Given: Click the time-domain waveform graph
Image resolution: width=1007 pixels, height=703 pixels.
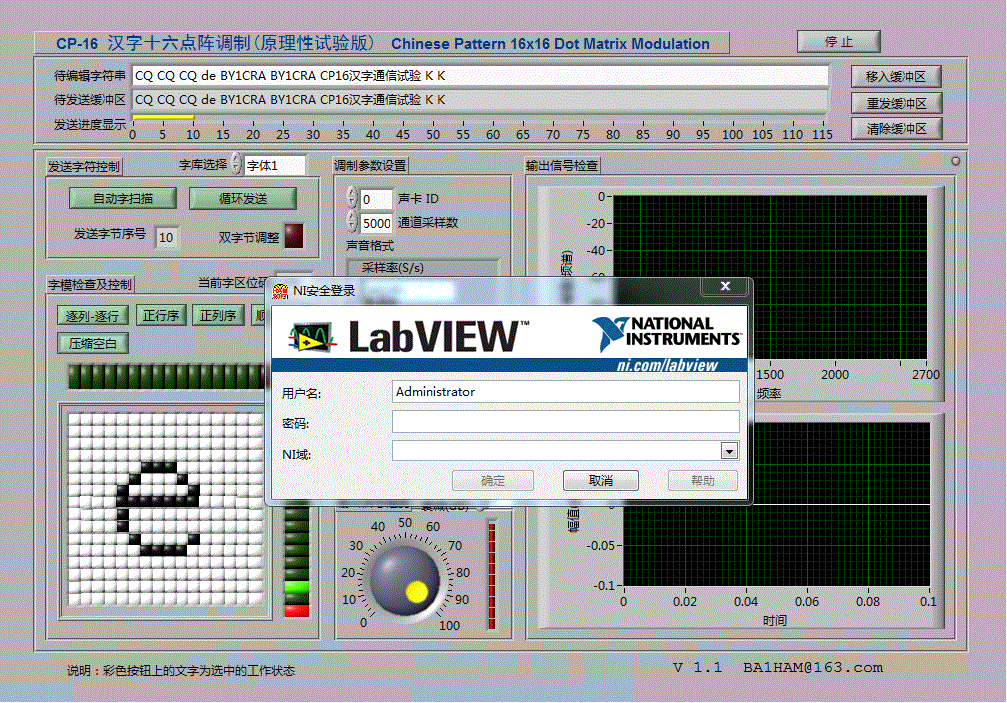Looking at the screenshot, I should [x=776, y=504].
